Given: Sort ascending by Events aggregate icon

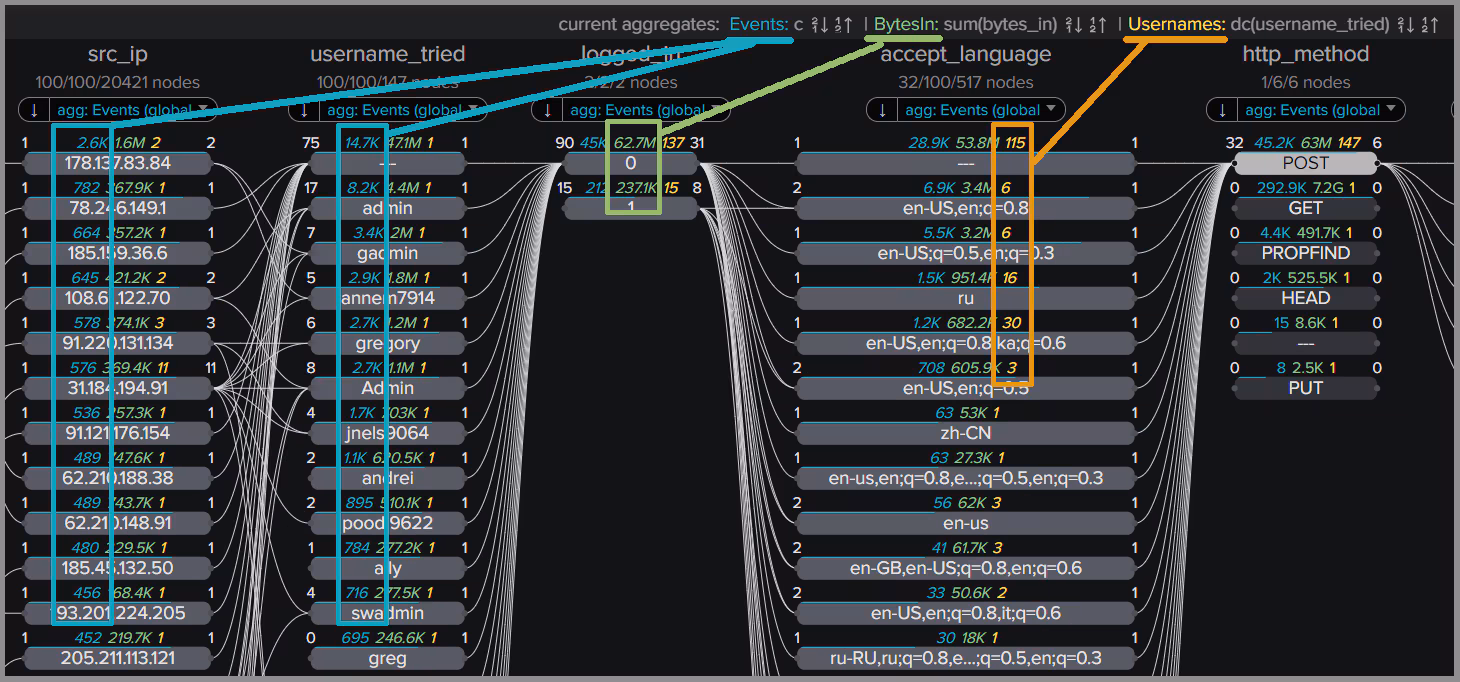Looking at the screenshot, I should click(842, 24).
